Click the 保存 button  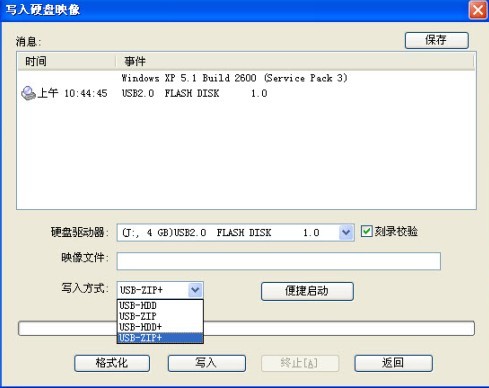(x=437, y=40)
